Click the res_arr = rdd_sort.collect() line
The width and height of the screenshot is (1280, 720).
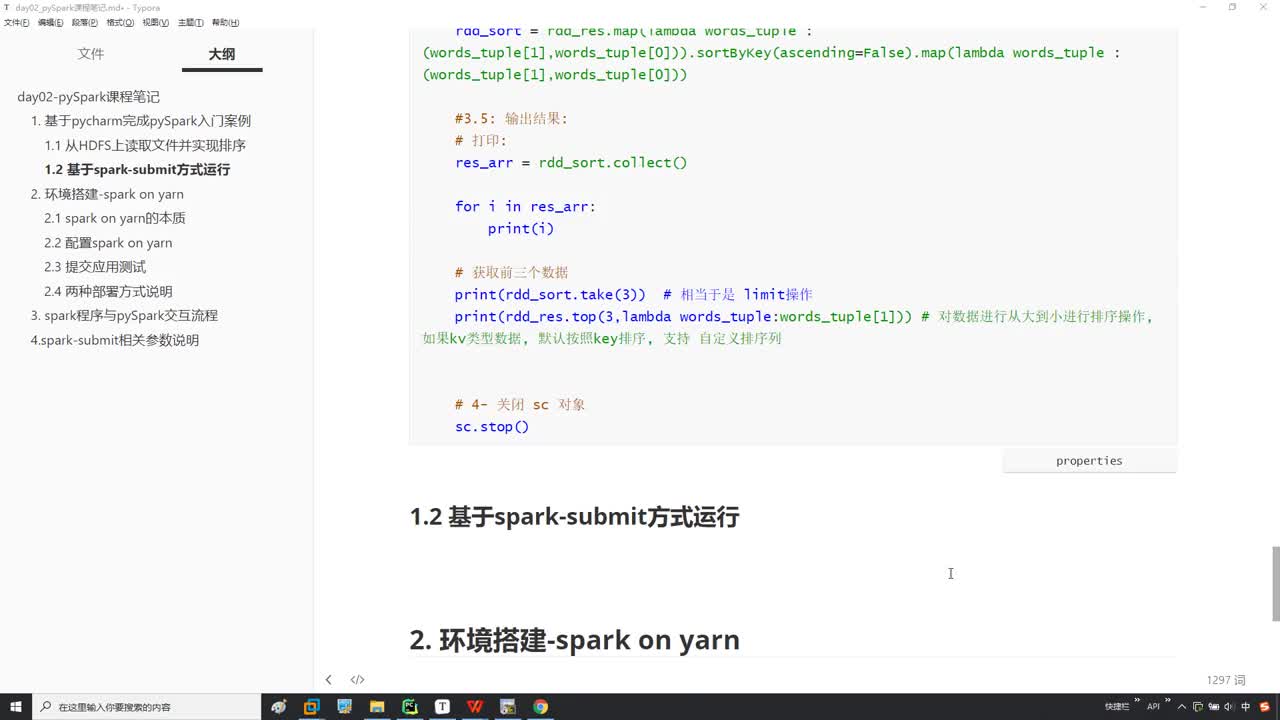point(571,163)
